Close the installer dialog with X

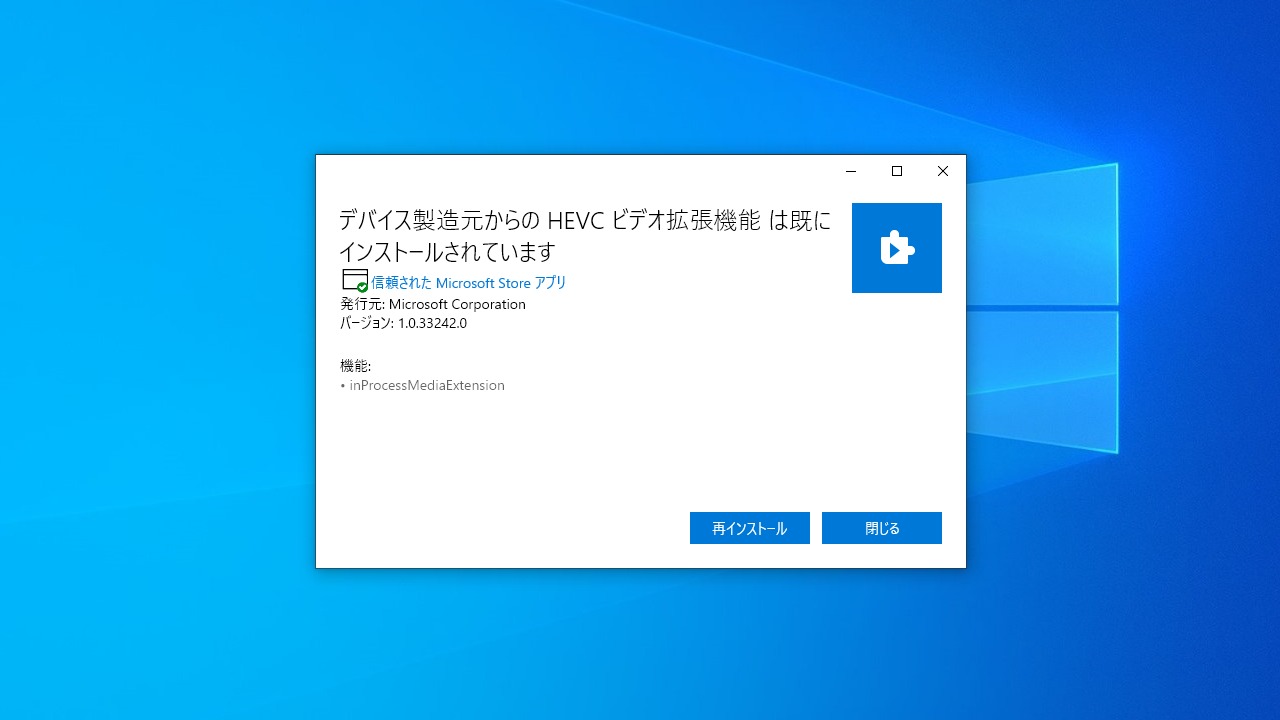[943, 171]
